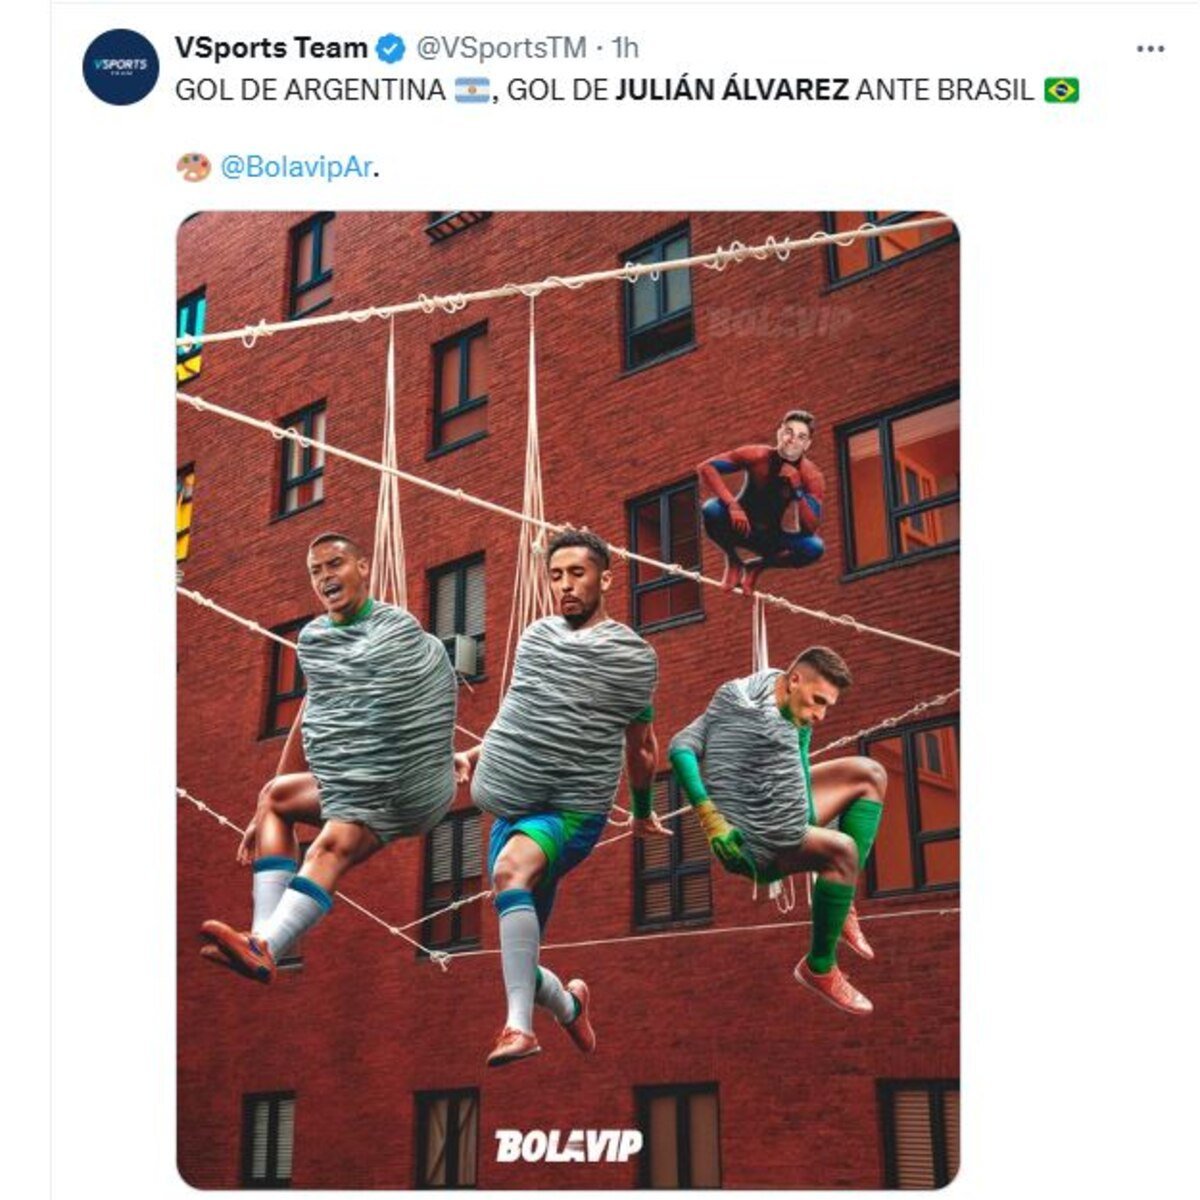The image size is (1200, 1200).
Task: Open the tweet's attached image
Action: pos(568,700)
